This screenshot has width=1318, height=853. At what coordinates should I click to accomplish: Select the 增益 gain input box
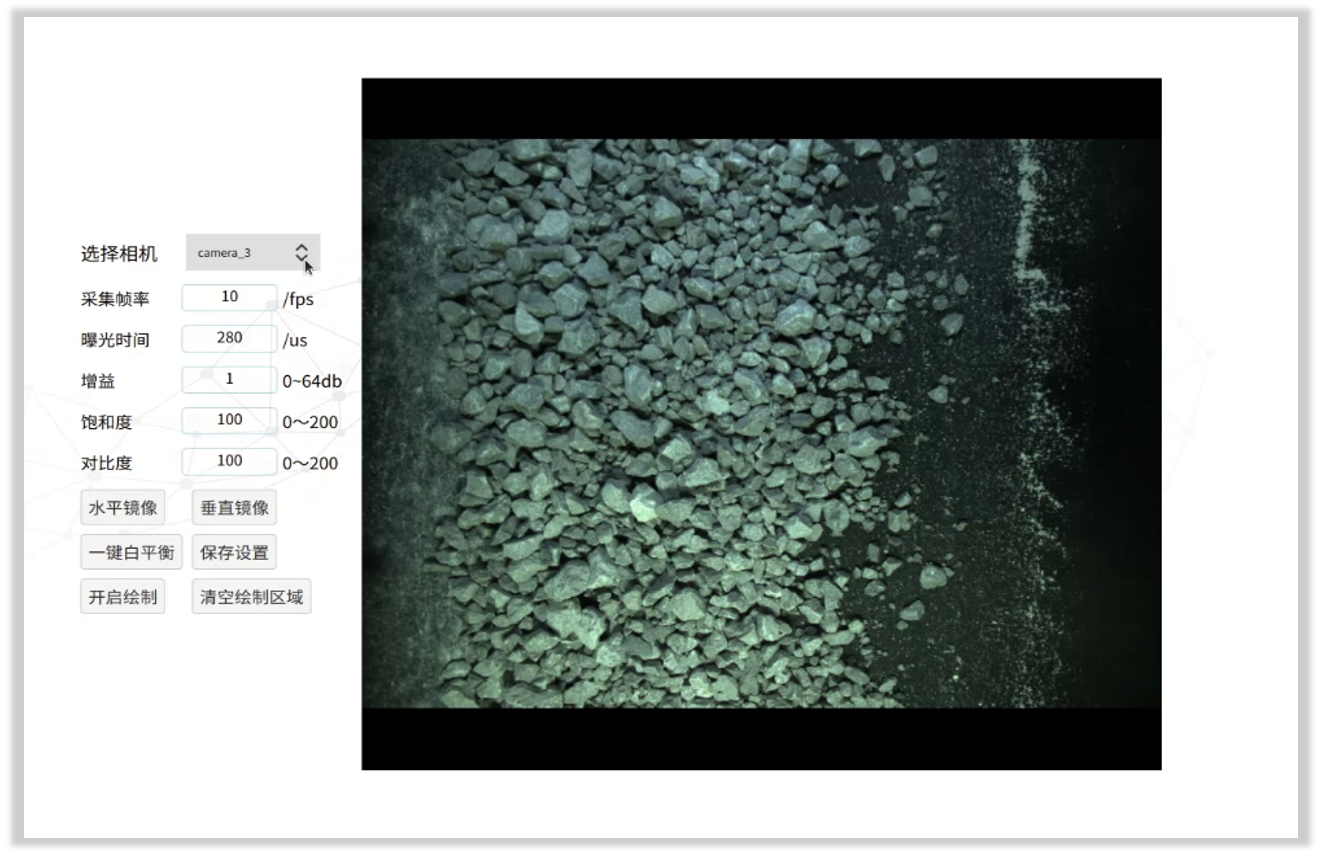coord(229,380)
